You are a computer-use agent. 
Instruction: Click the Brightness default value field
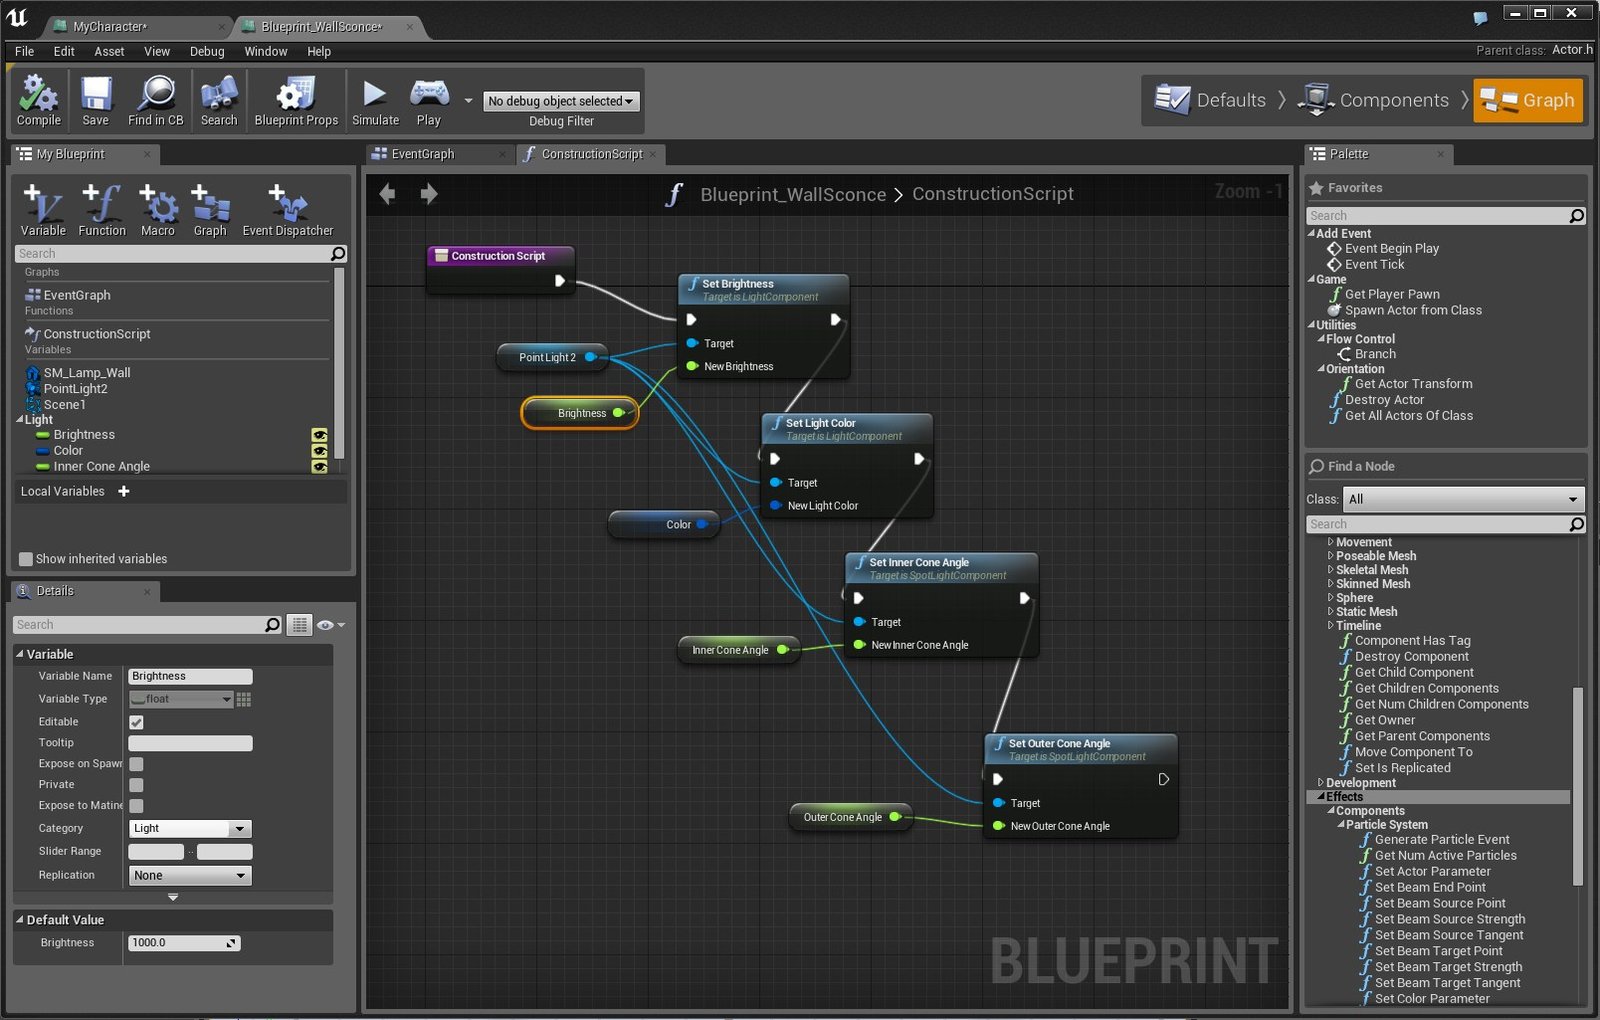[x=184, y=943]
